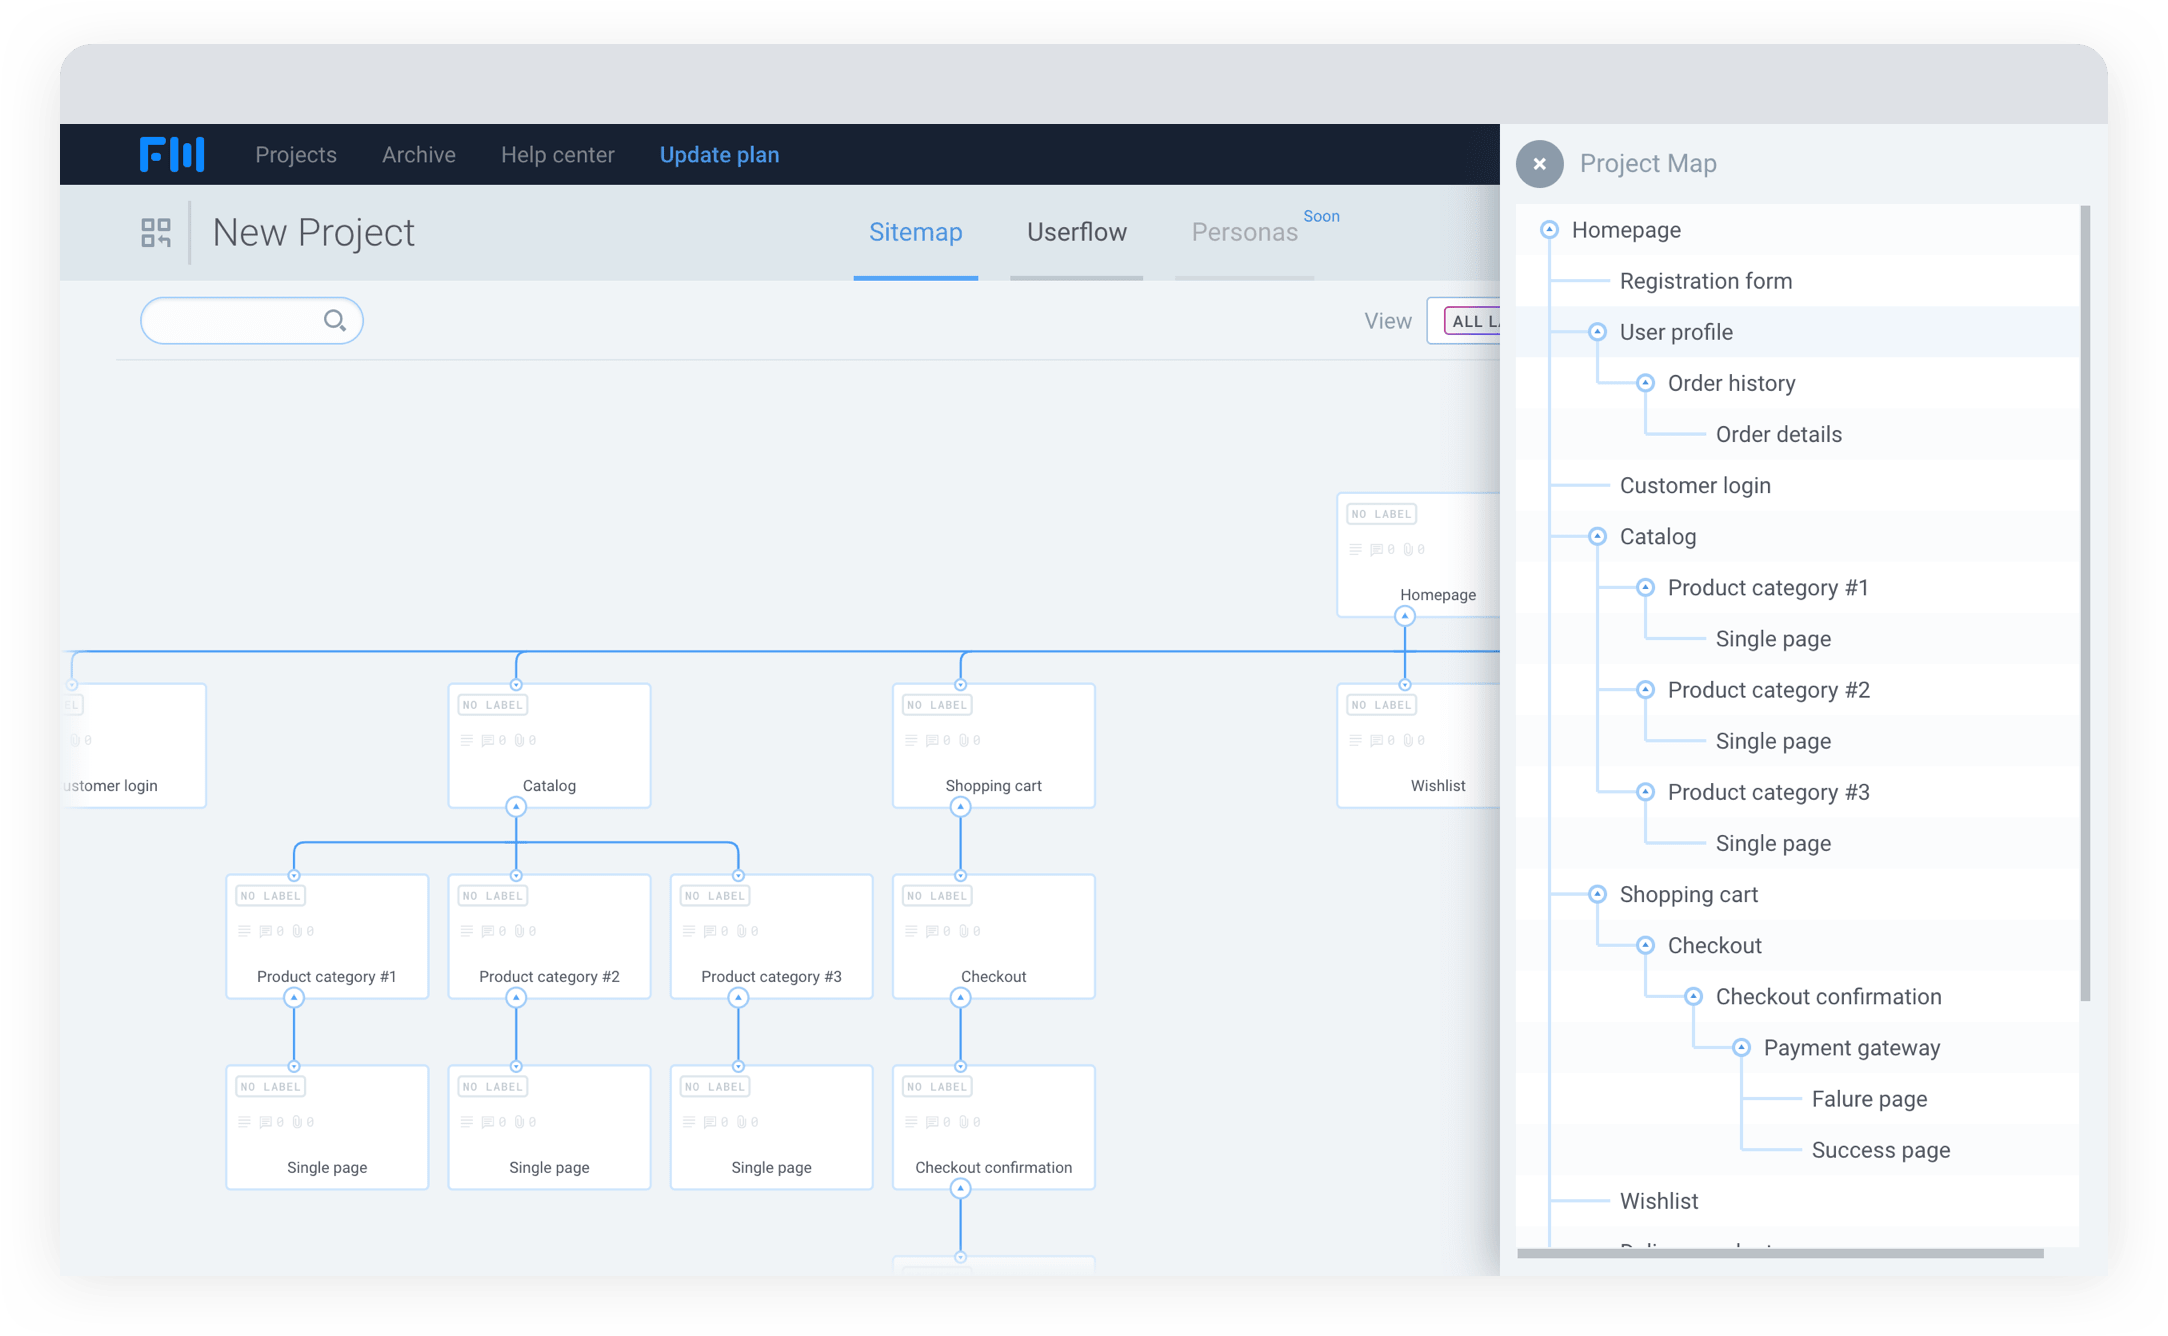Click the NO LABEL tag on Checkout card

point(937,896)
